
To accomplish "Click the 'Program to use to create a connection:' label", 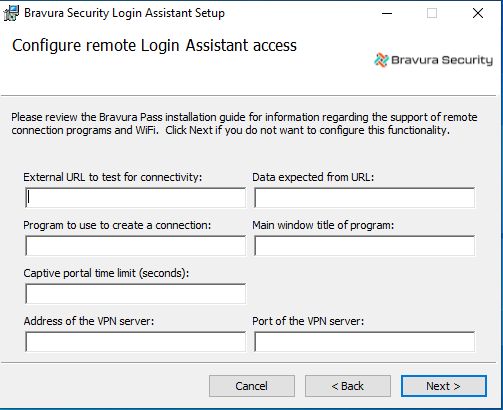I will coord(117,225).
